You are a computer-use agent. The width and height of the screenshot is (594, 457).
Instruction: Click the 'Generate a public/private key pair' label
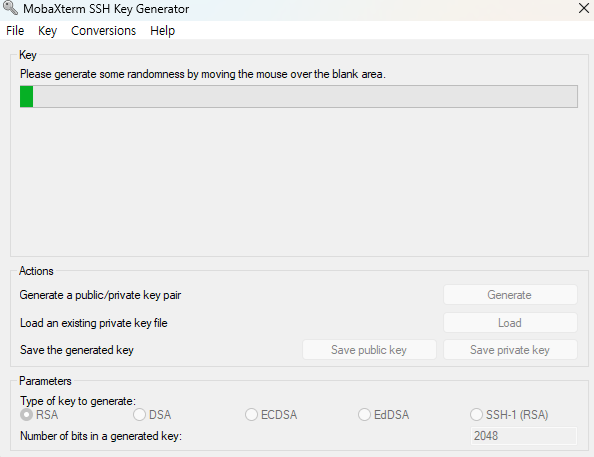[100, 295]
